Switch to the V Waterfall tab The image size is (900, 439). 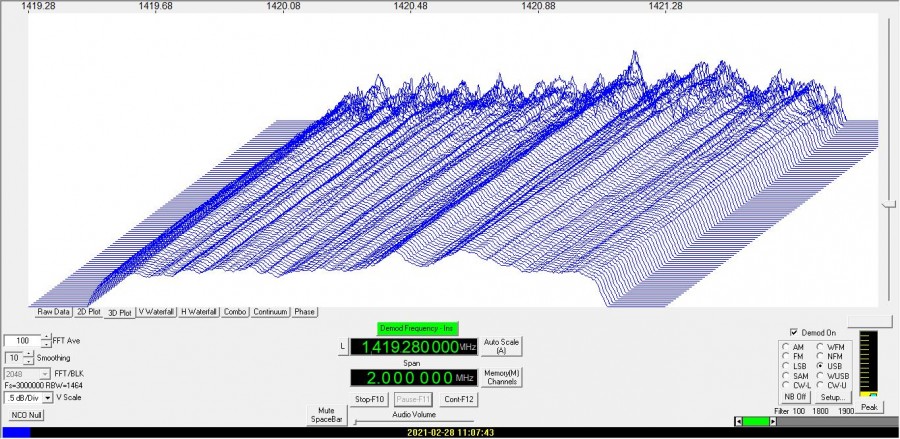156,312
